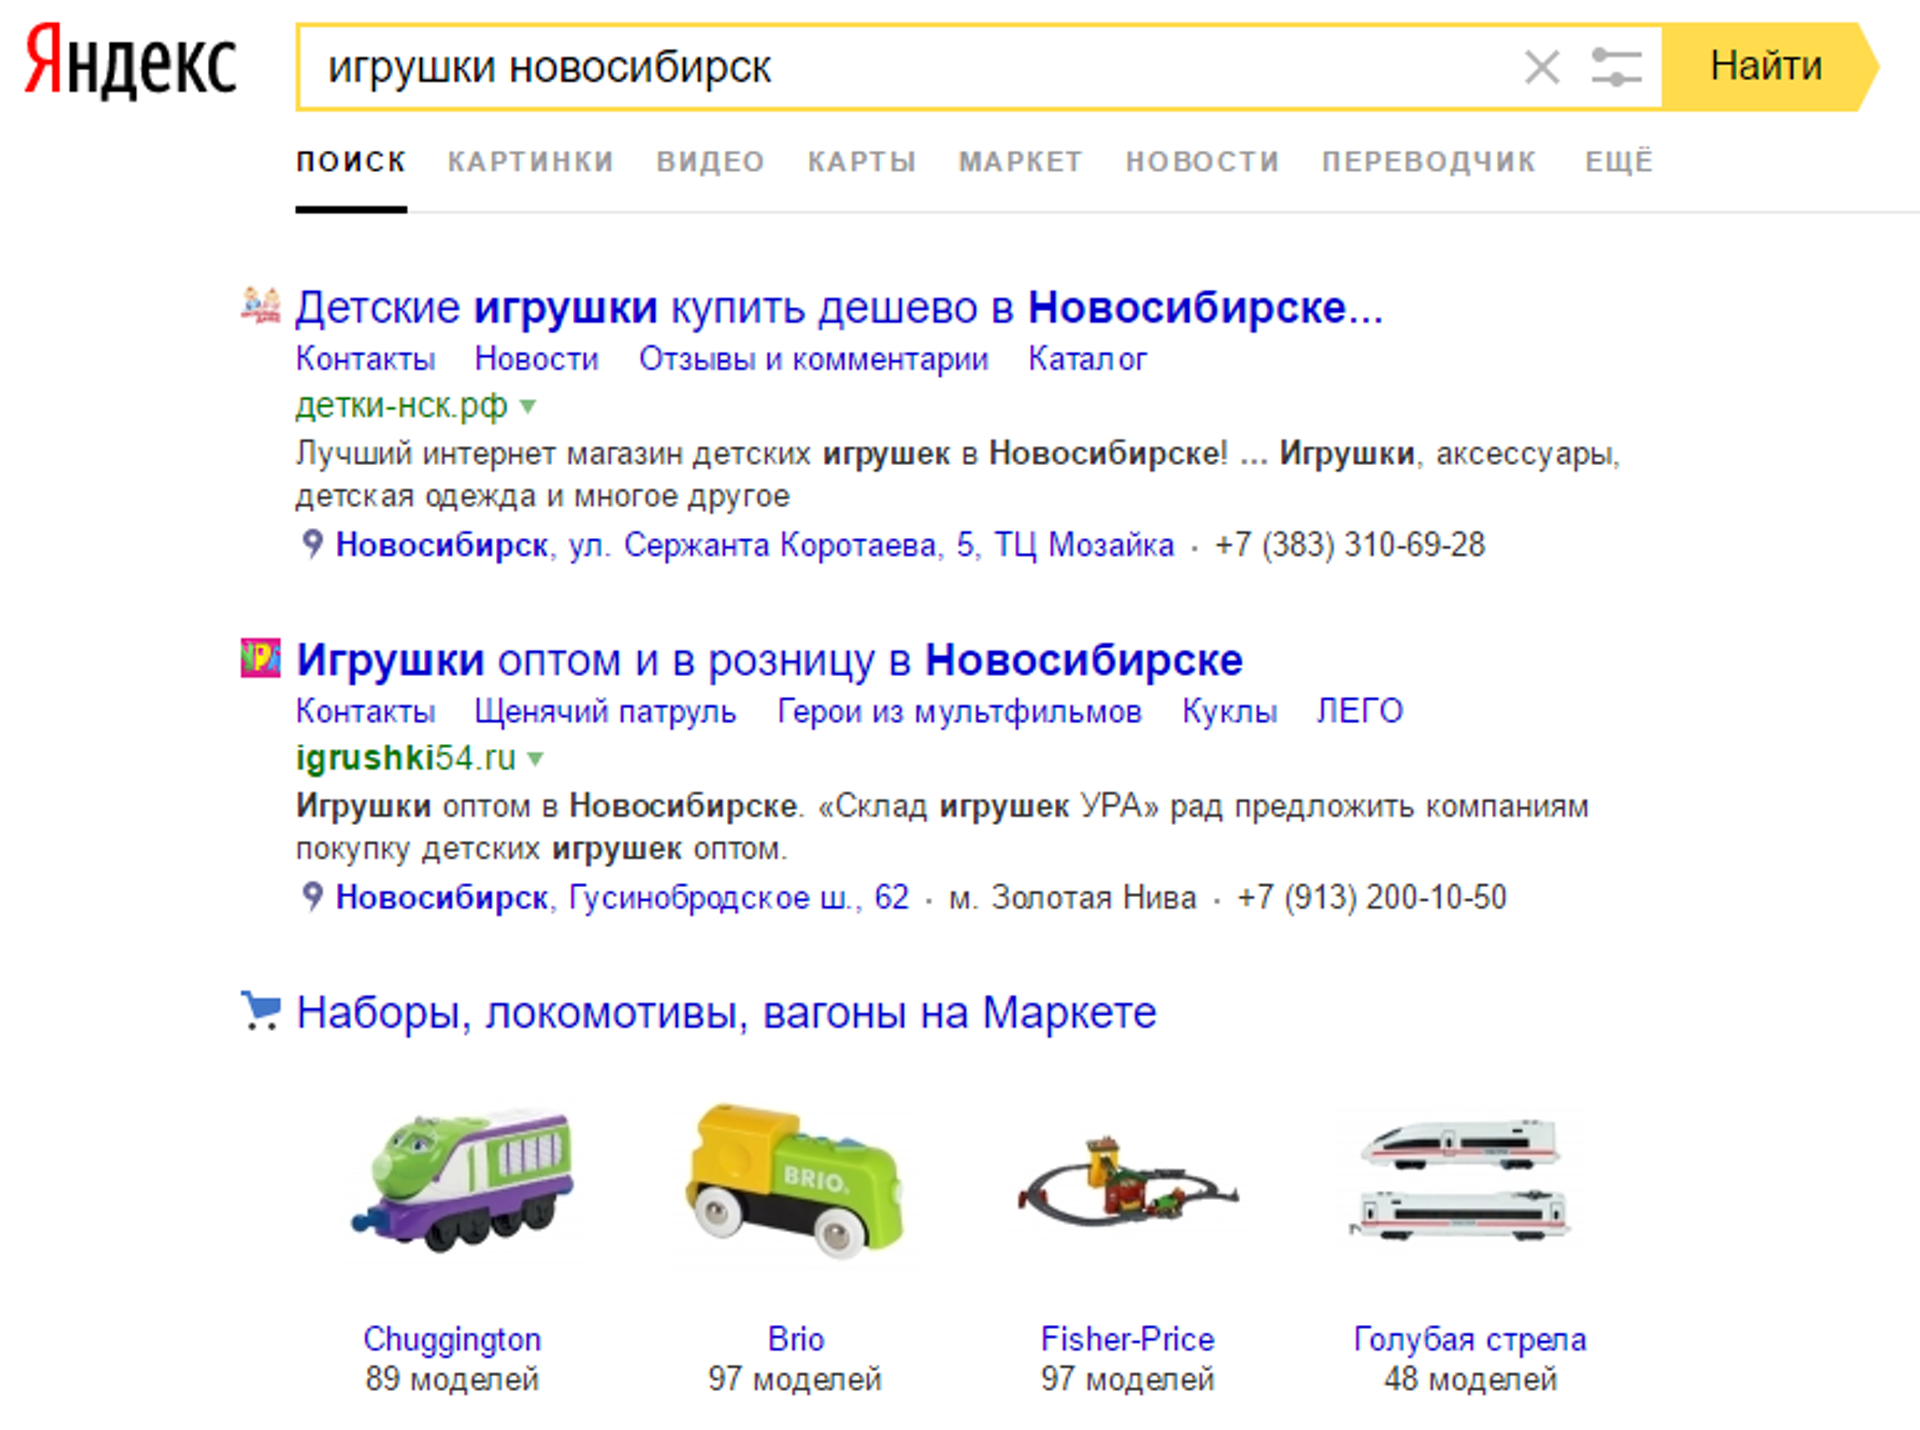Open Brio brand link
Image resolution: width=1920 pixels, height=1430 pixels.
point(796,1339)
